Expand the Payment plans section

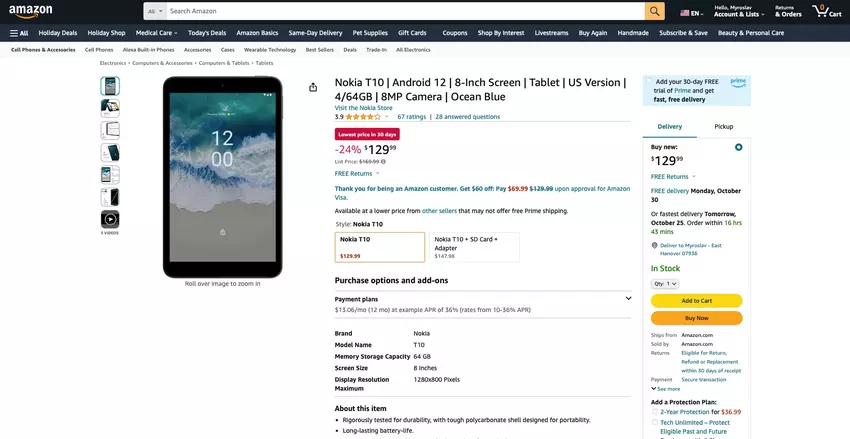(628, 298)
